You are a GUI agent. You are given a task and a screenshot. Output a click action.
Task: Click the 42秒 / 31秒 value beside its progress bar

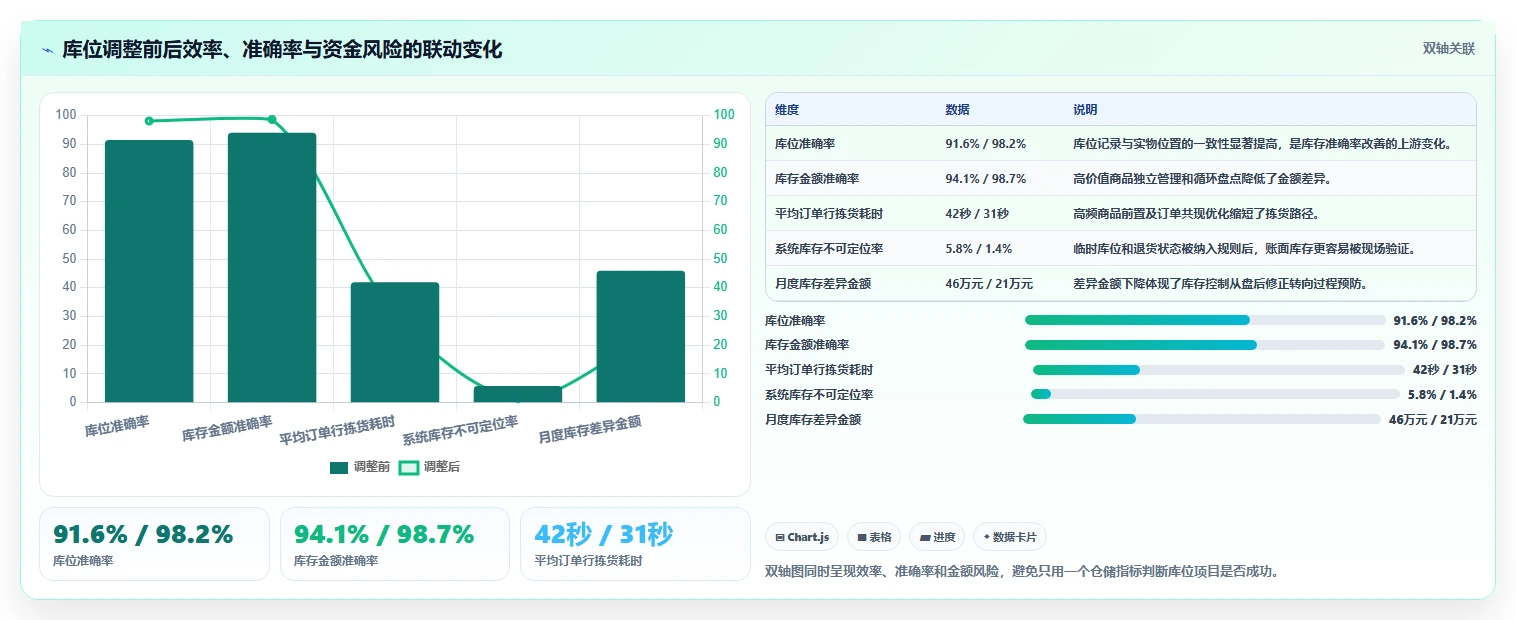1444,370
